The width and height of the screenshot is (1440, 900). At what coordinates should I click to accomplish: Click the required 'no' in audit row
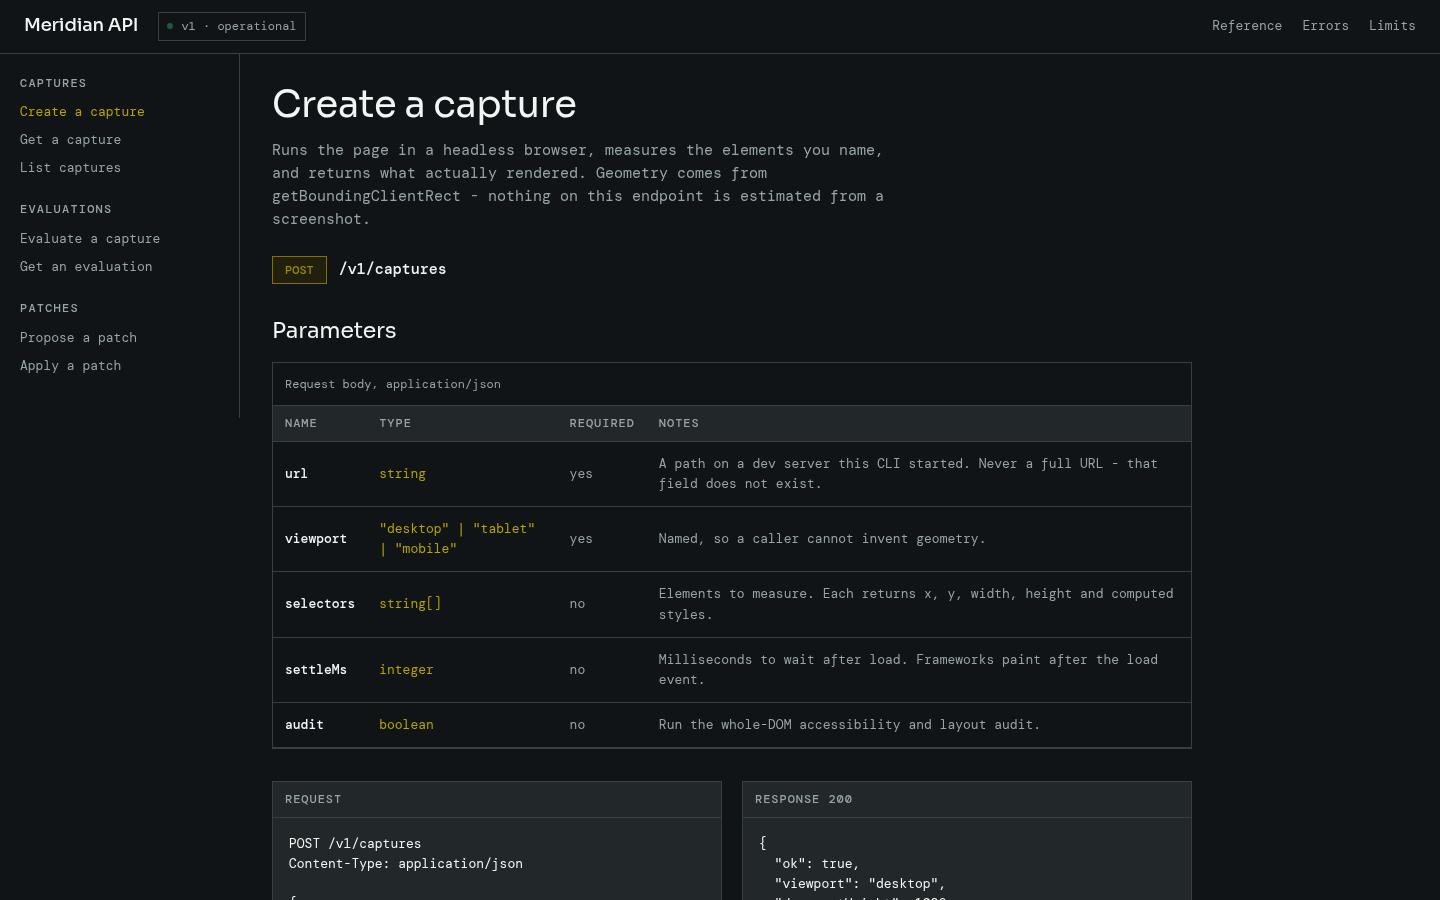pos(577,725)
